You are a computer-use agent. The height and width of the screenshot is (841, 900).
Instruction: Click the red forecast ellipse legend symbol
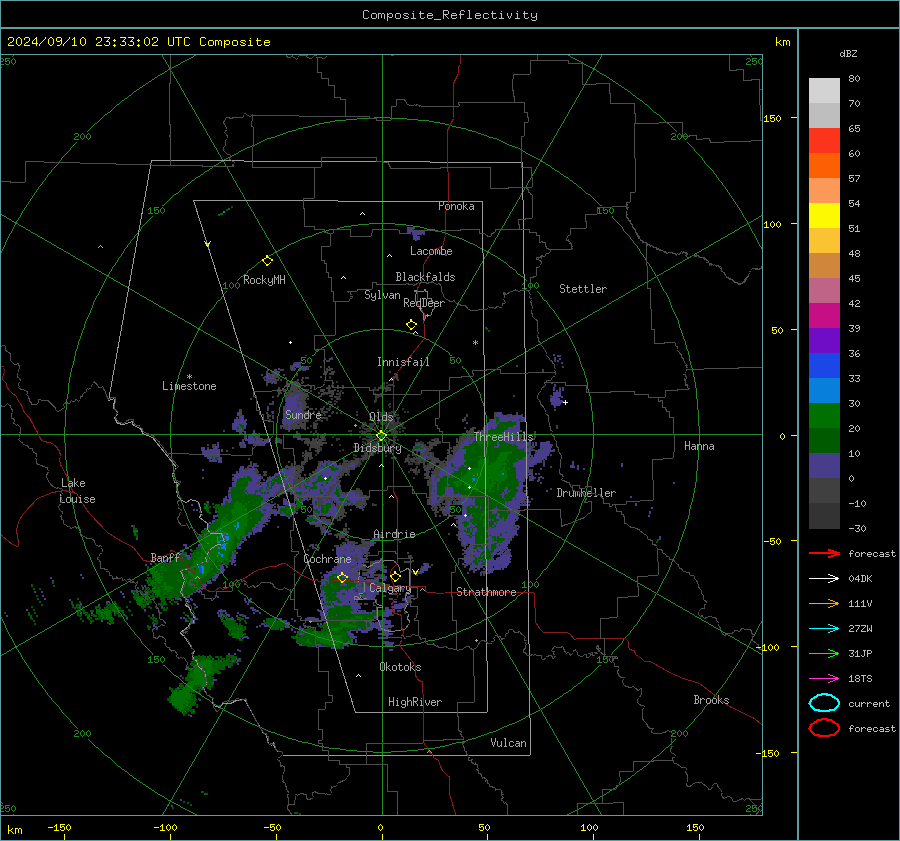(x=824, y=728)
